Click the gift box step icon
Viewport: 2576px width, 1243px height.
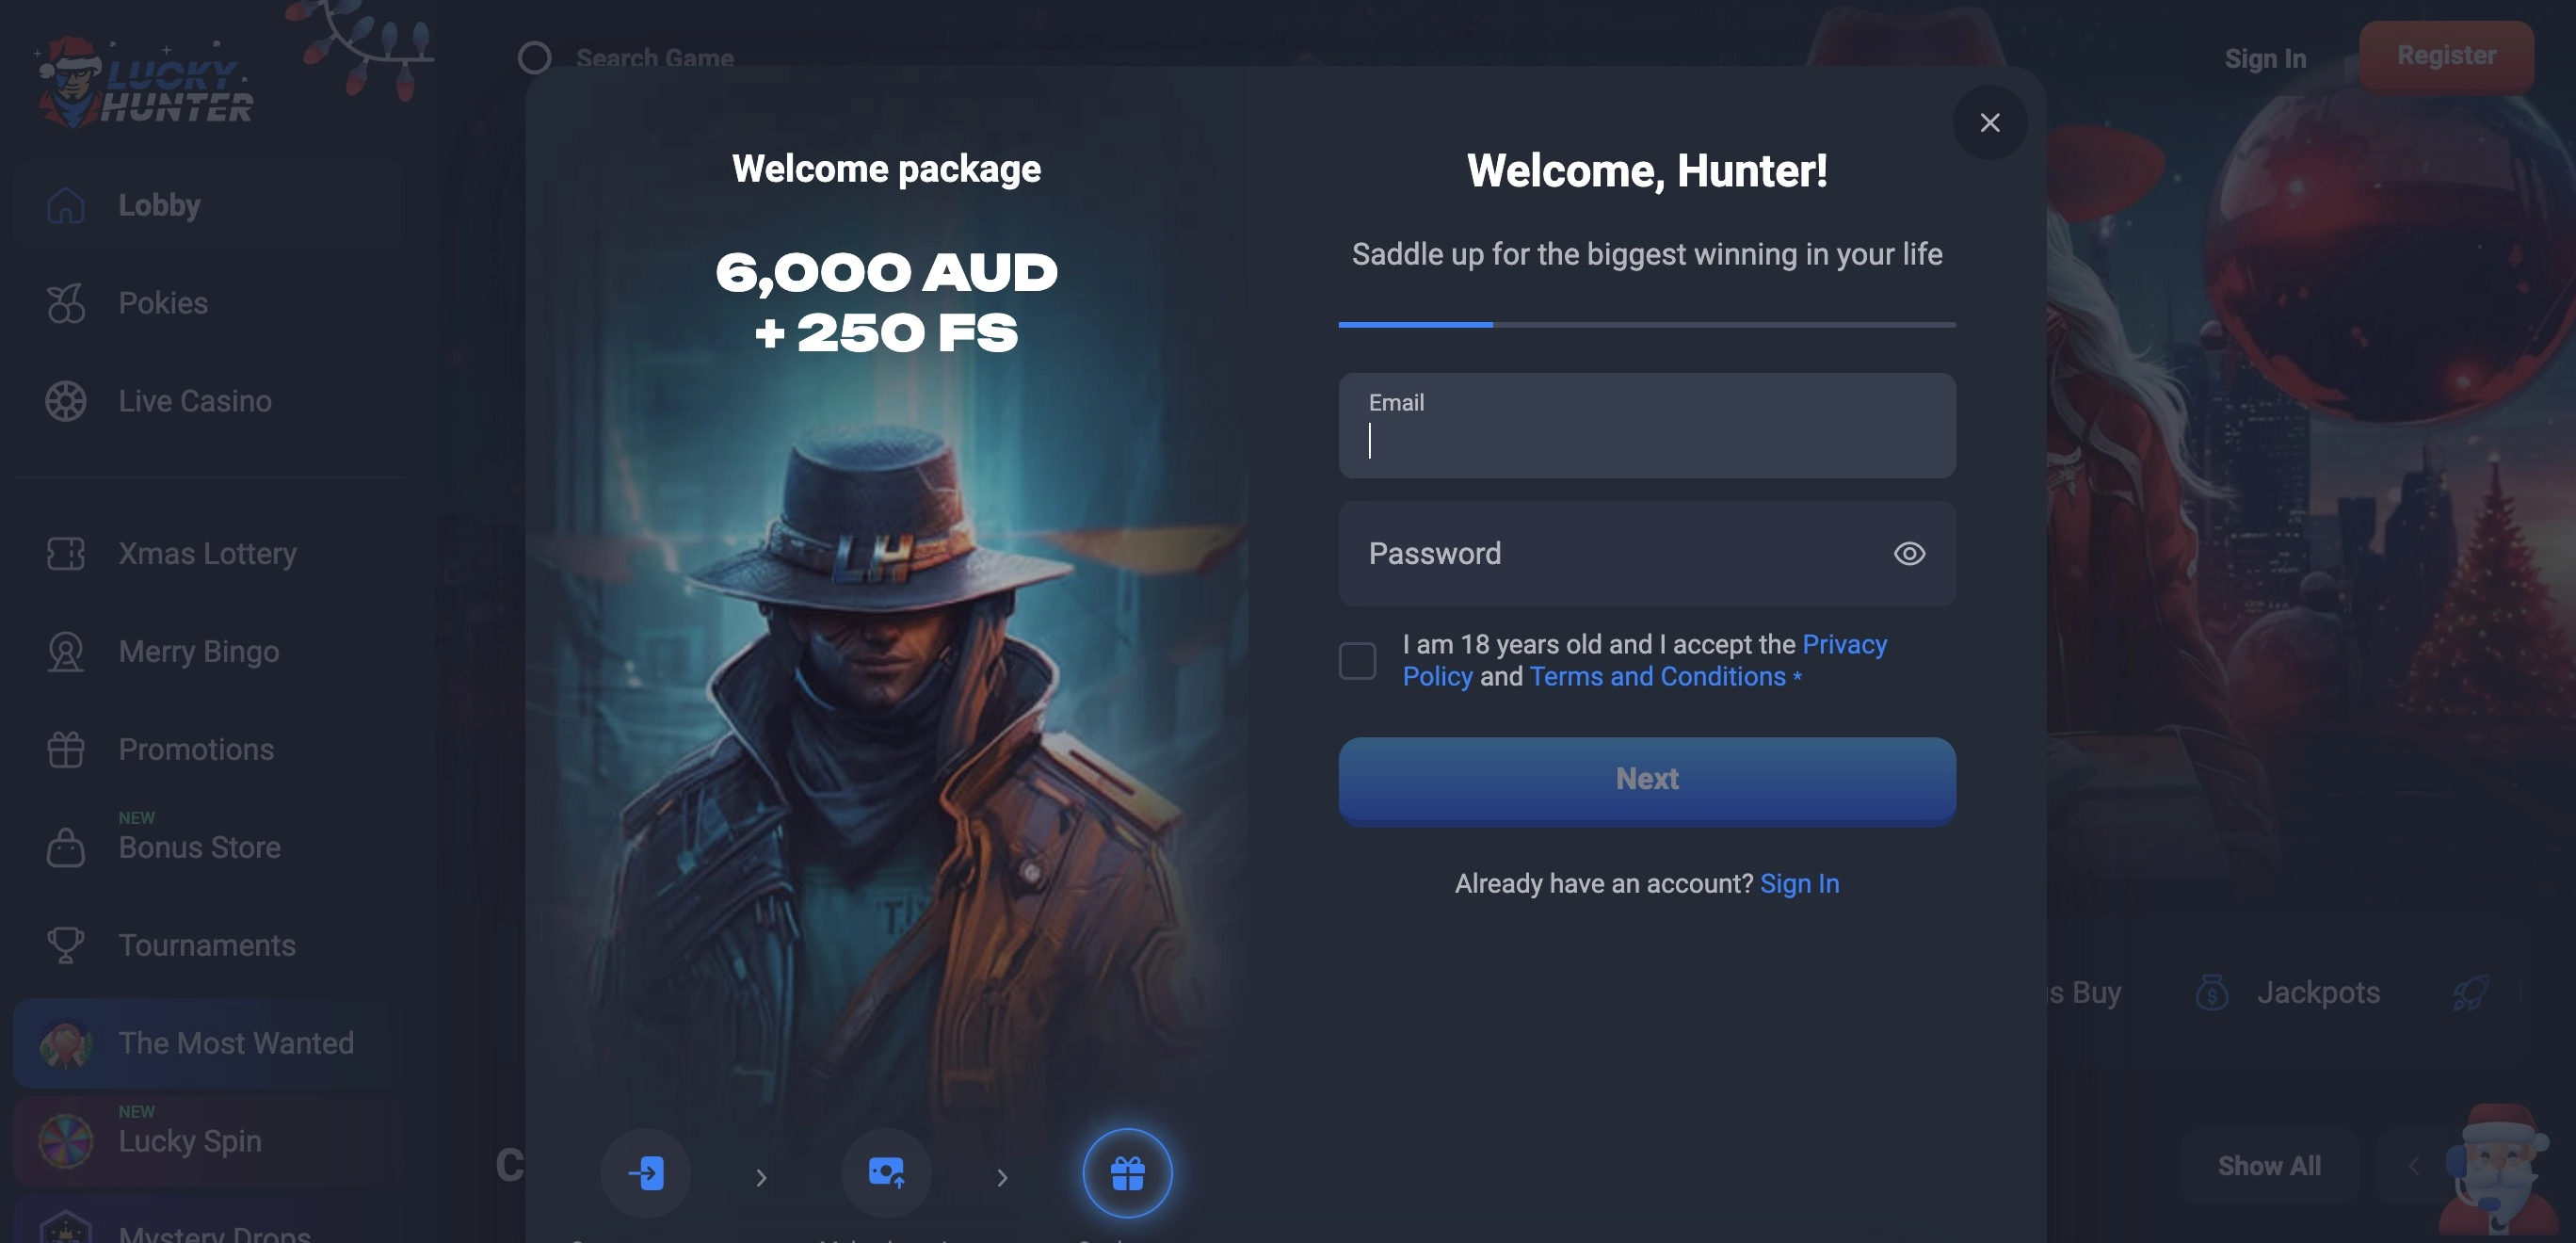point(1127,1172)
